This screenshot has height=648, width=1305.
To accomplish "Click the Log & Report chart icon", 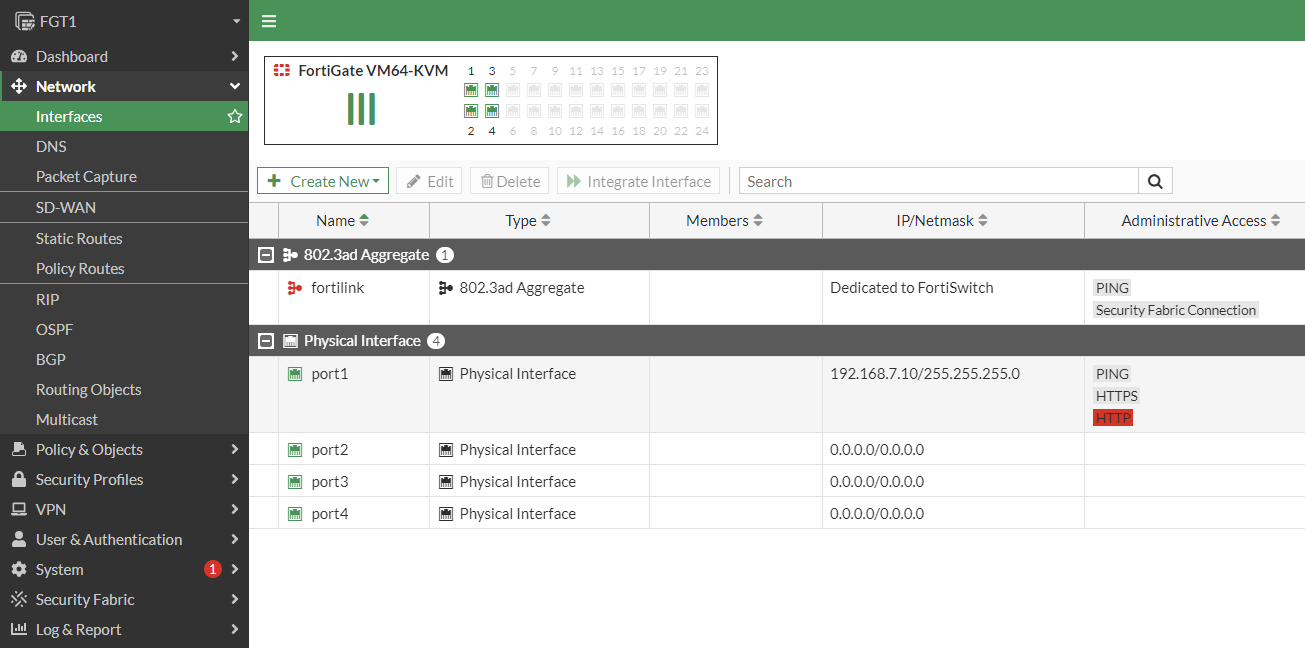I will click(18, 629).
